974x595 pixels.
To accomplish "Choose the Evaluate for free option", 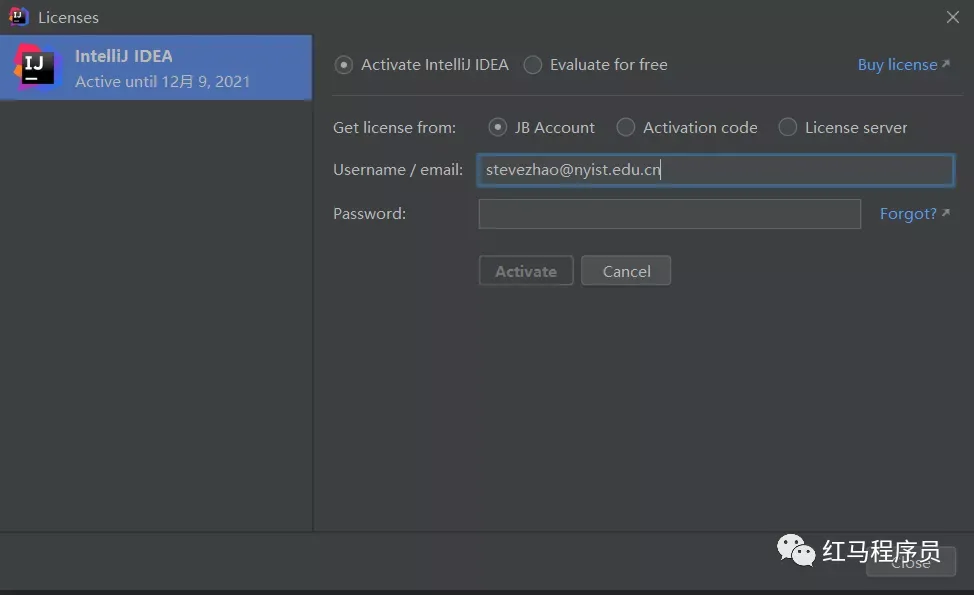I will (533, 65).
